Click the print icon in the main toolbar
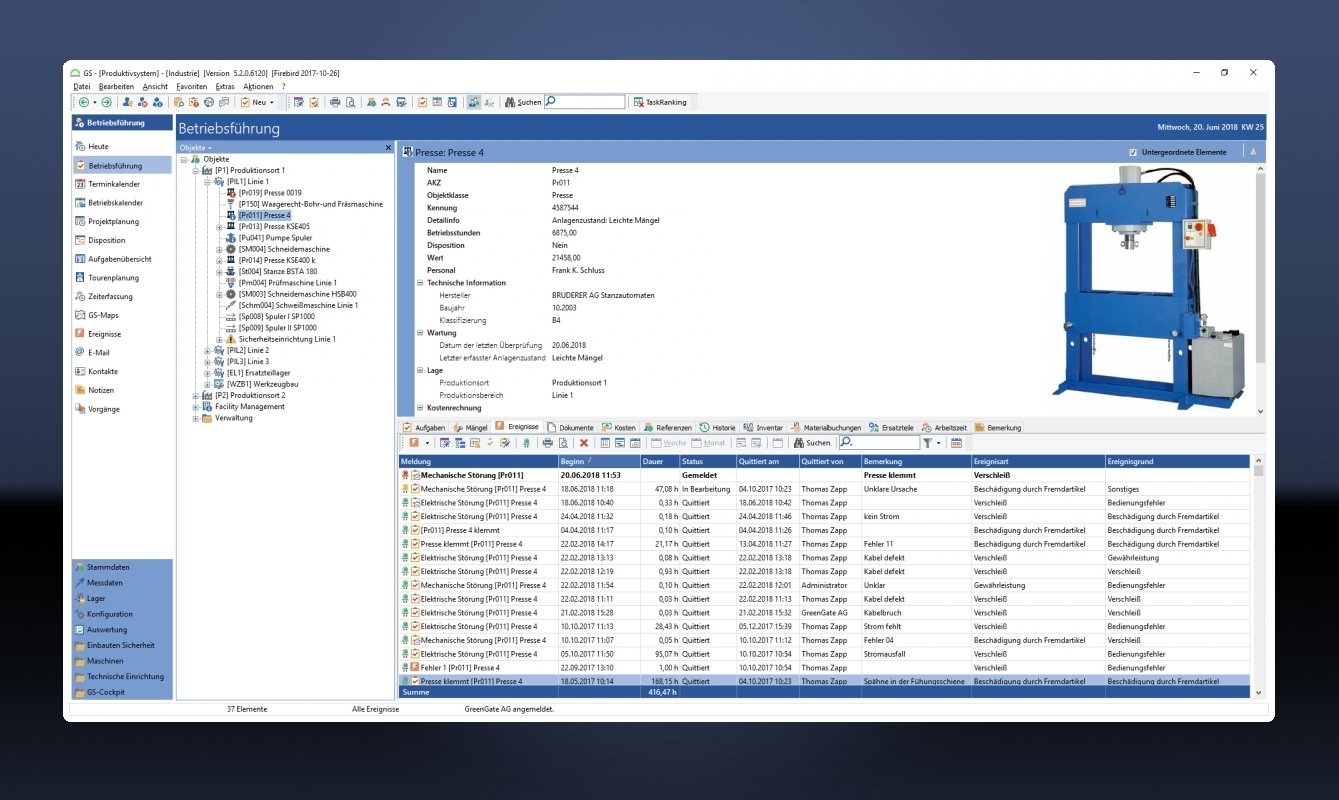 point(335,102)
